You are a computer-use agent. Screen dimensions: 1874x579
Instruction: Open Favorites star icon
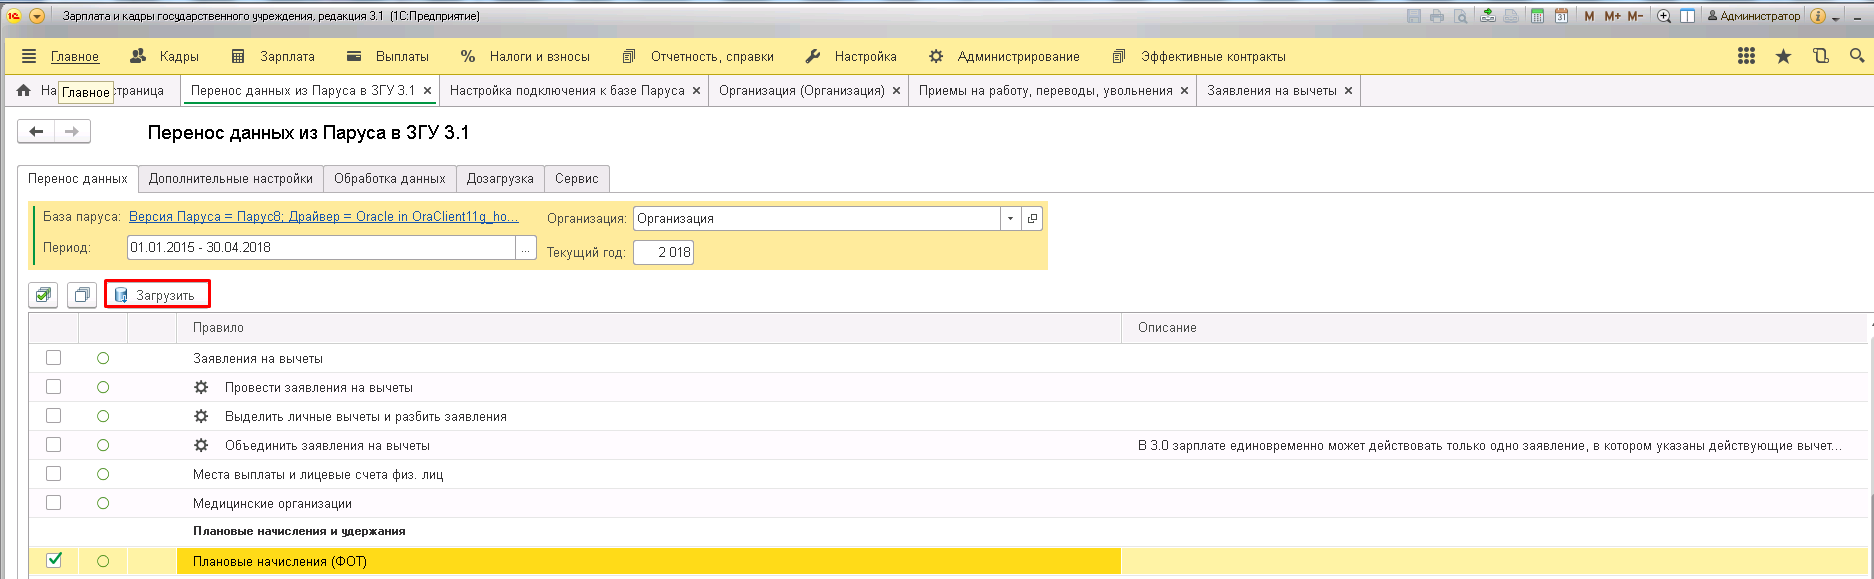pyautogui.click(x=1783, y=57)
